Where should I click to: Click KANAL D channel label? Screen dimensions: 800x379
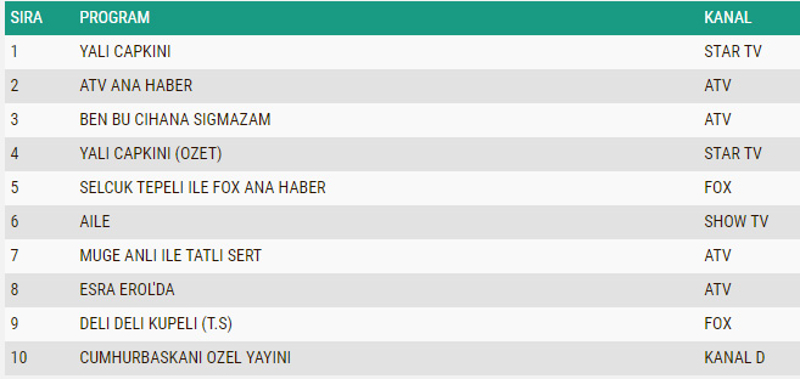point(734,358)
